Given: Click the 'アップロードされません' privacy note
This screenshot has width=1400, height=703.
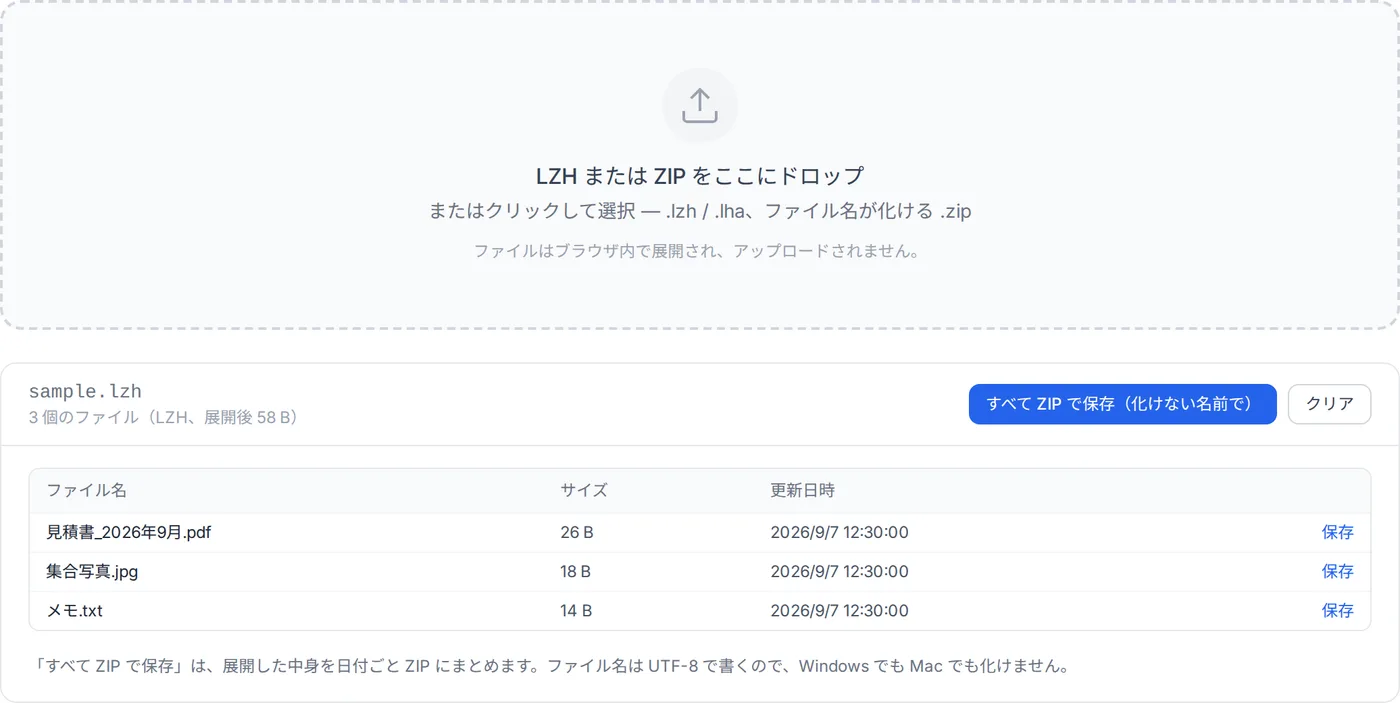Looking at the screenshot, I should coord(697,251).
